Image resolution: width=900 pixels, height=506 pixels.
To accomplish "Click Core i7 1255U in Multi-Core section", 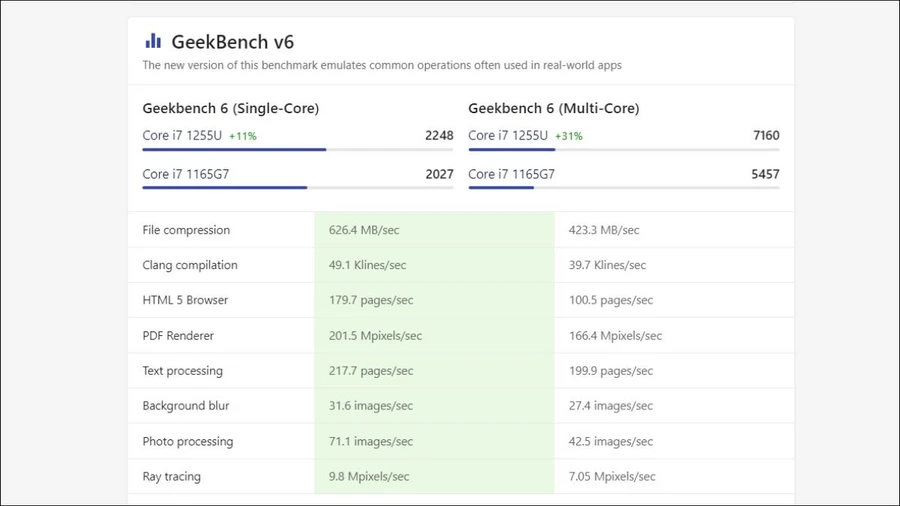I will tap(508, 135).
